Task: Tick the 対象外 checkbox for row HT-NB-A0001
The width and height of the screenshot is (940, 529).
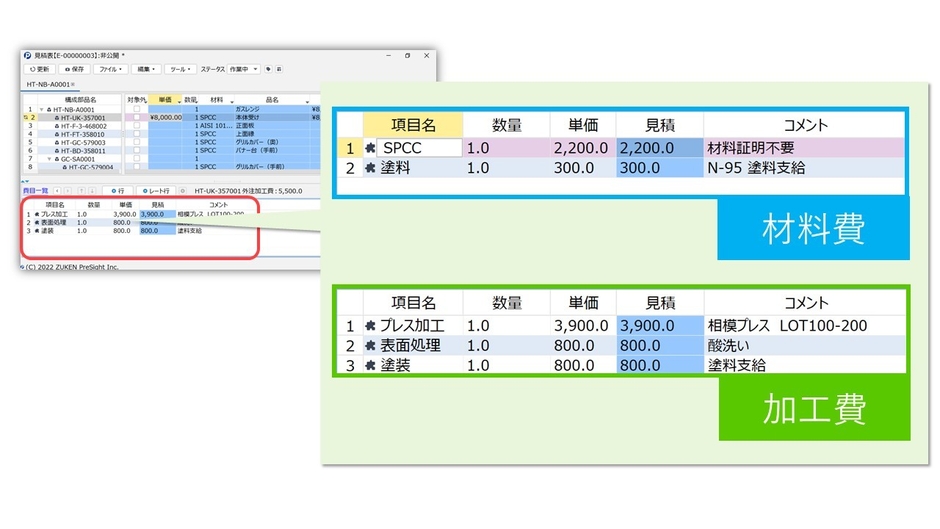Action: (x=136, y=109)
